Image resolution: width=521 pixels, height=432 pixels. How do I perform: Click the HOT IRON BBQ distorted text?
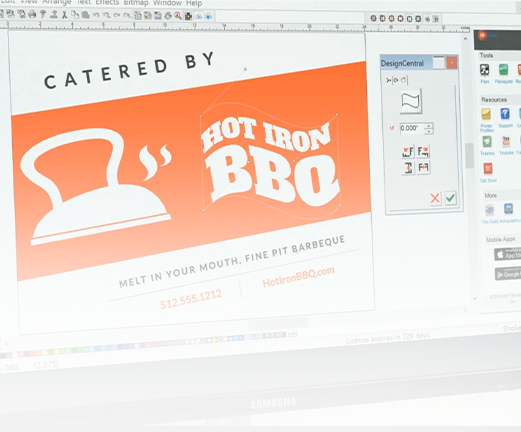tap(270, 163)
